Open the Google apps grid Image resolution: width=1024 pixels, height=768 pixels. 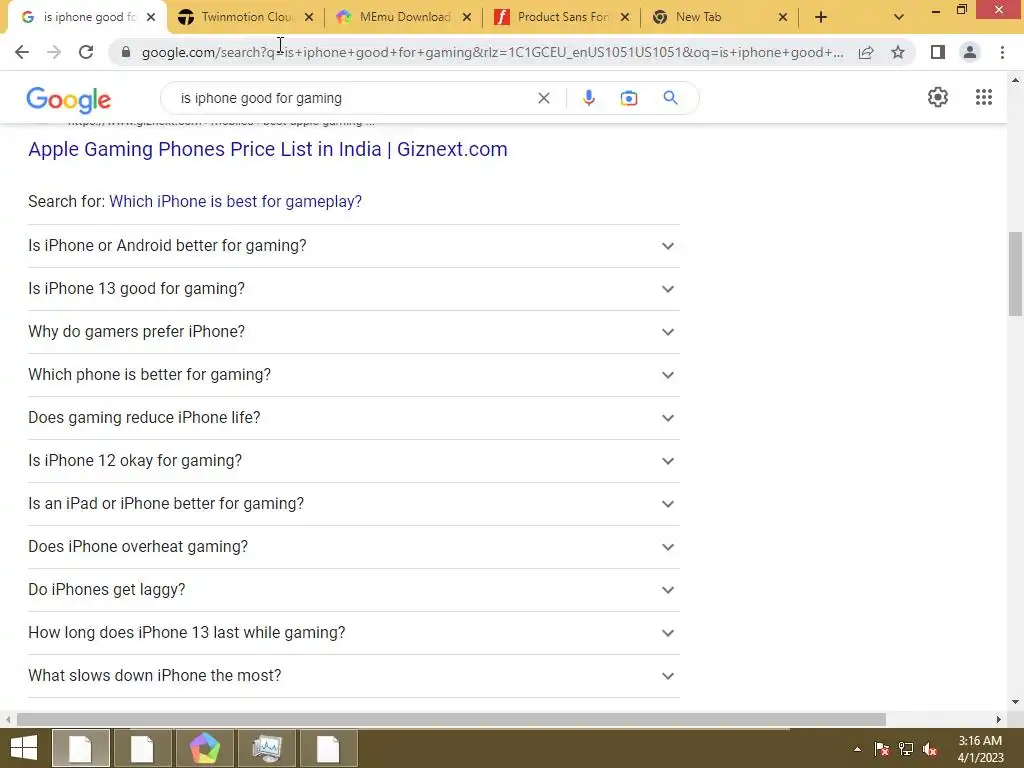tap(984, 97)
